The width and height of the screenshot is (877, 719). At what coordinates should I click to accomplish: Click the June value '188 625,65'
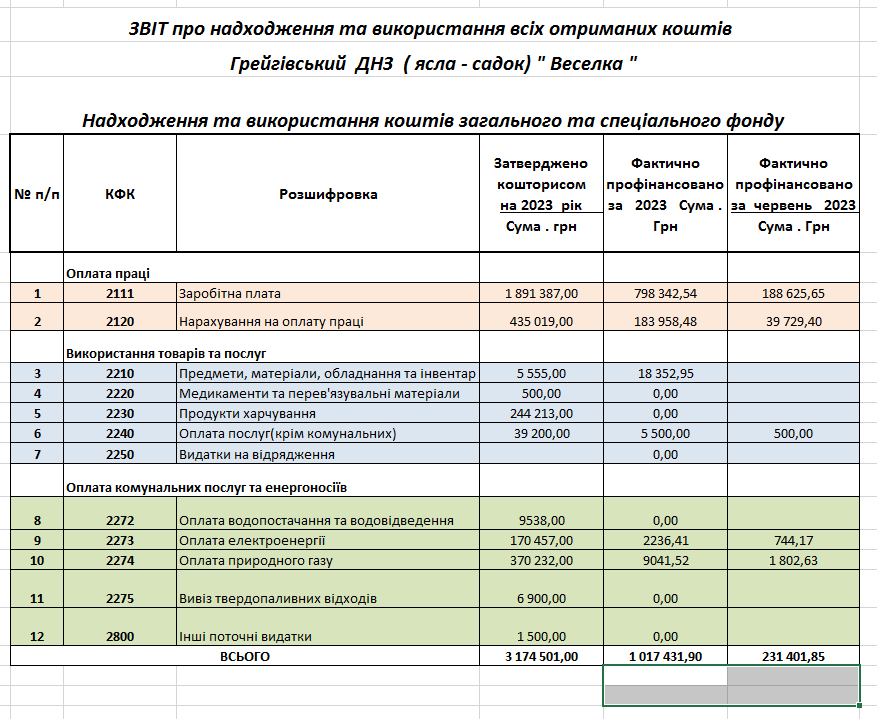(793, 293)
